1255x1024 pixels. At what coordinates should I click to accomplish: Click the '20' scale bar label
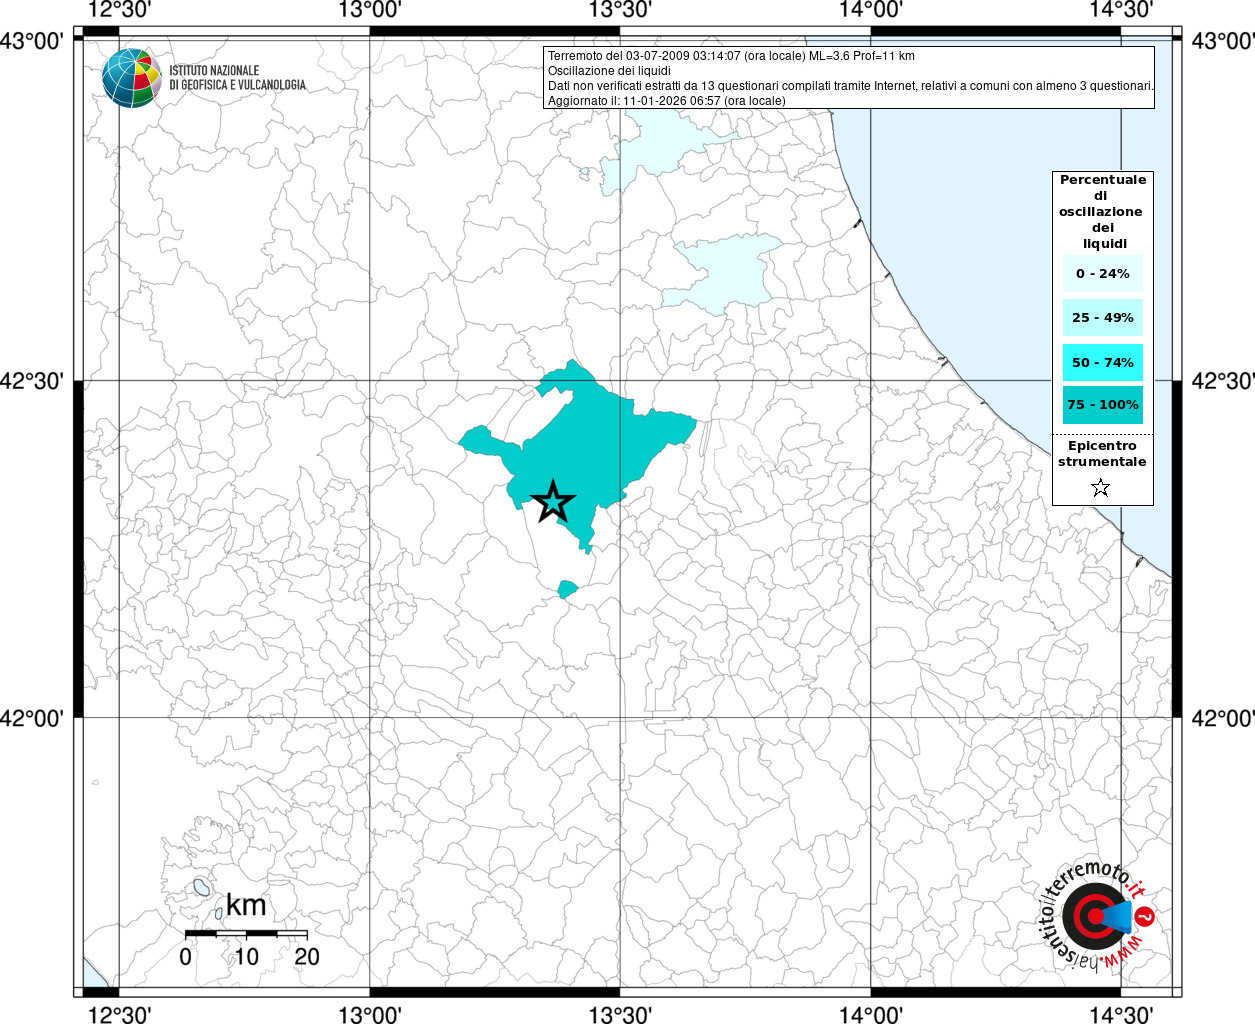(x=307, y=956)
